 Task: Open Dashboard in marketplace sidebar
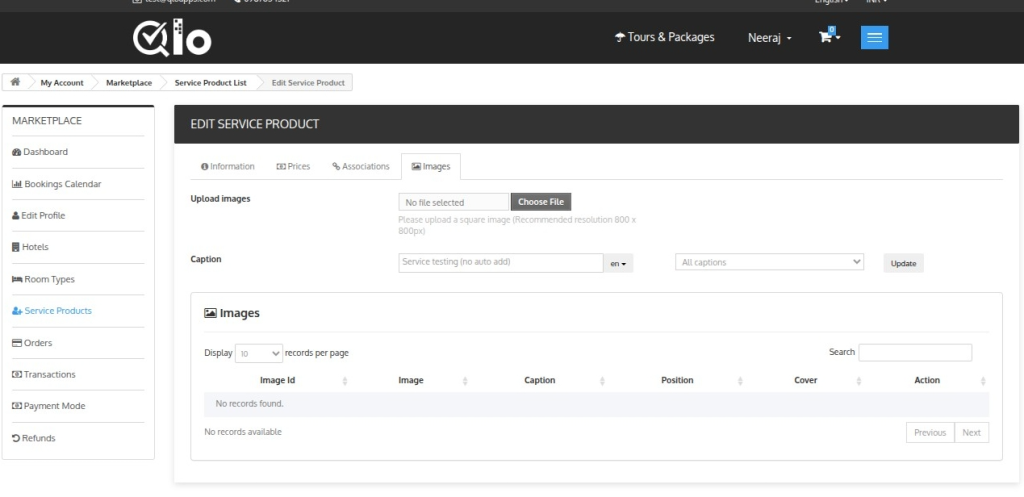tap(40, 152)
